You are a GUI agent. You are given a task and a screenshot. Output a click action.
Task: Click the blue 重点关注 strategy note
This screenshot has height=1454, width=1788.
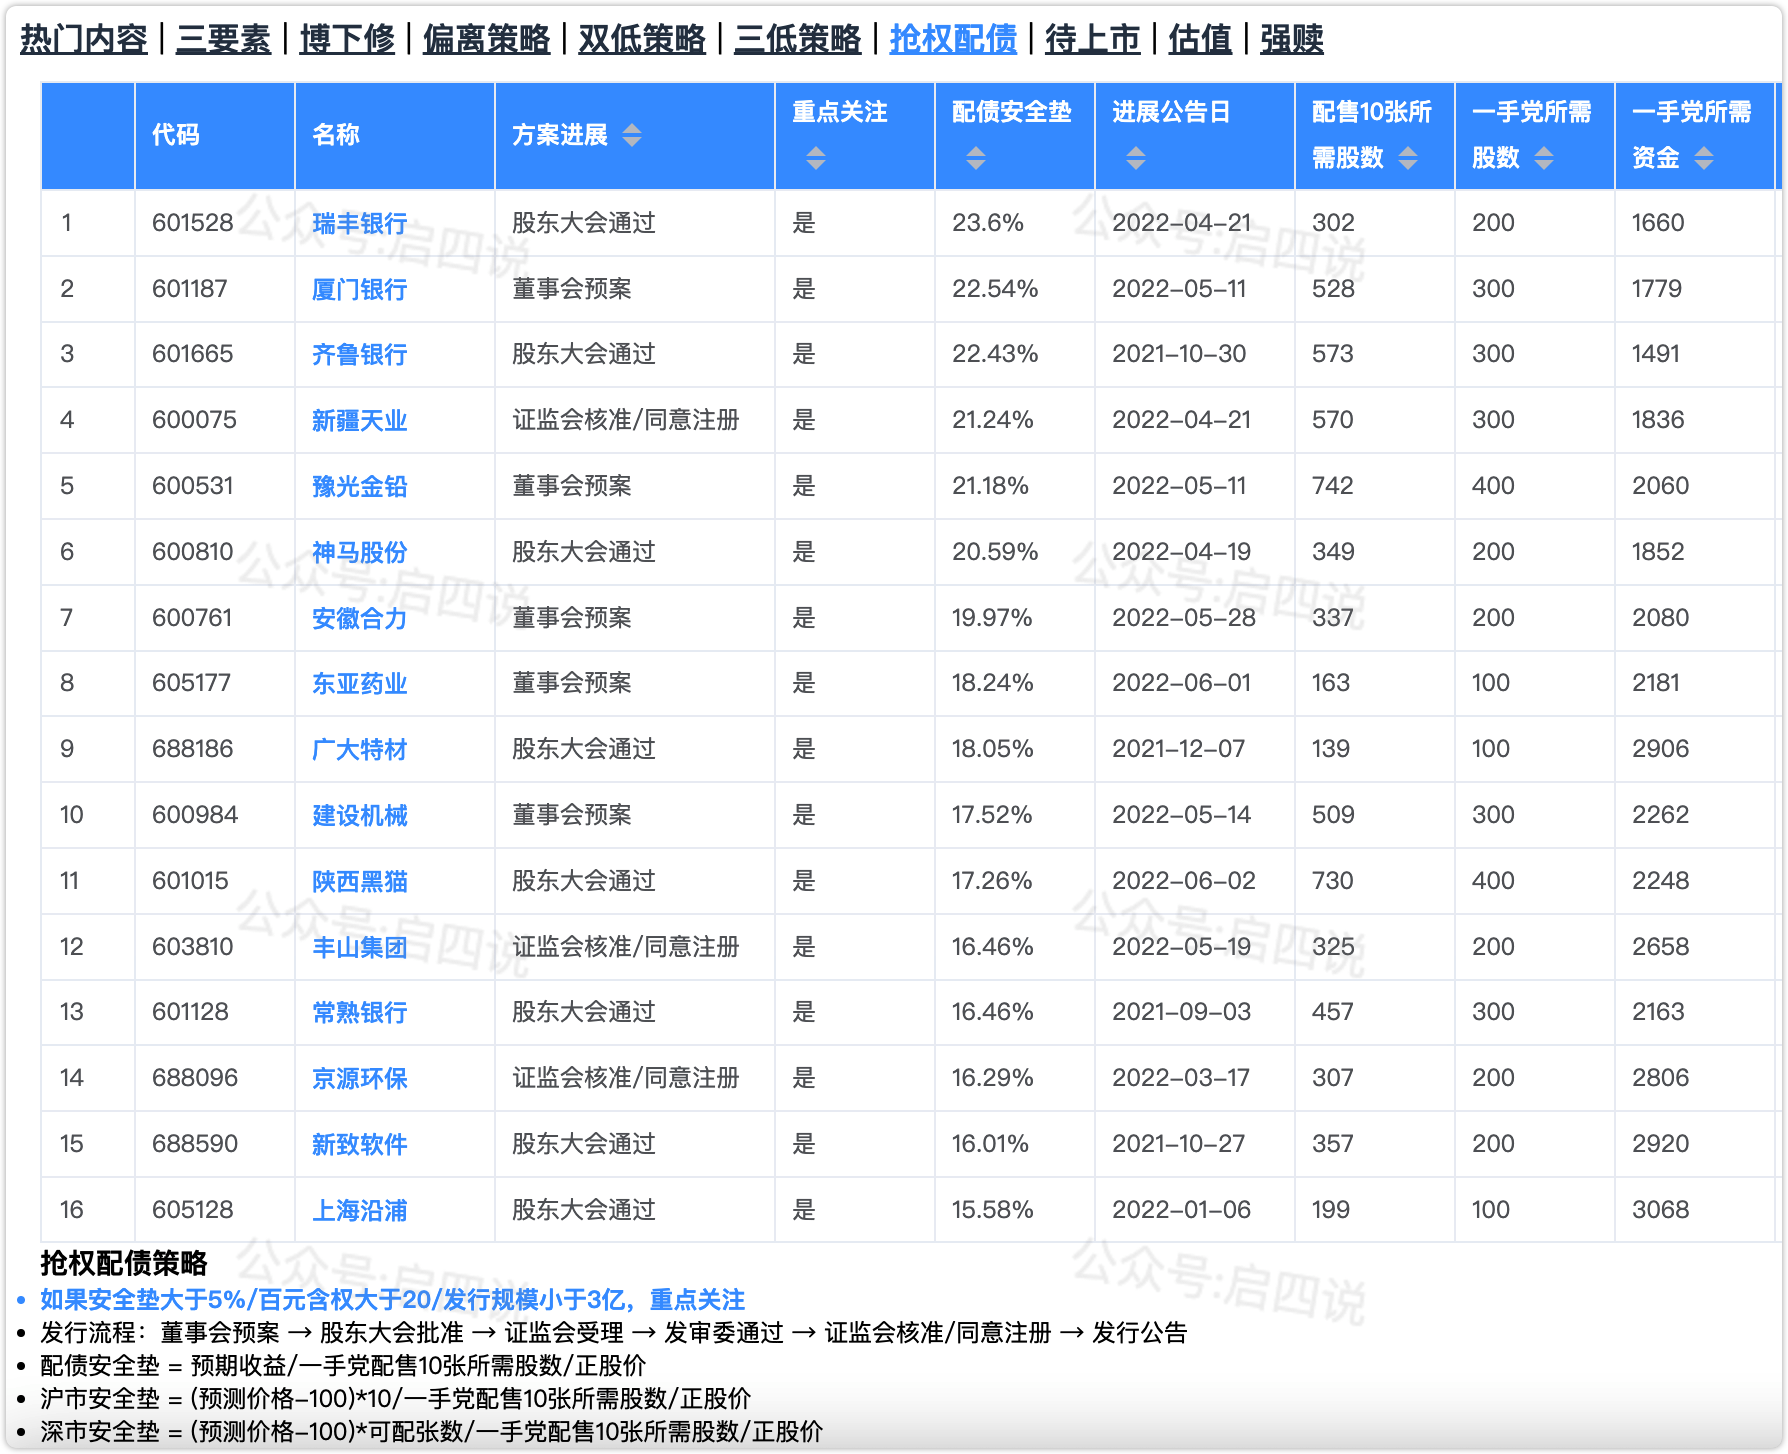pos(391,1301)
